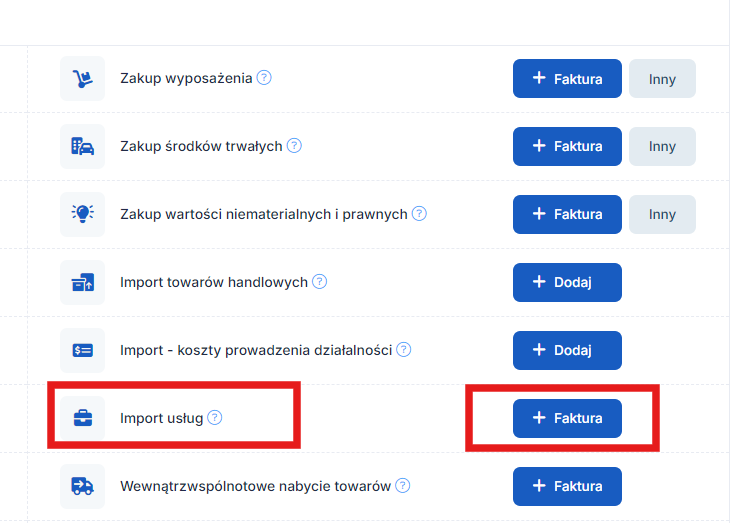Screen dimensions: 730x523
Task: Click the briefcase icon for Import usług
Action: (x=82, y=418)
